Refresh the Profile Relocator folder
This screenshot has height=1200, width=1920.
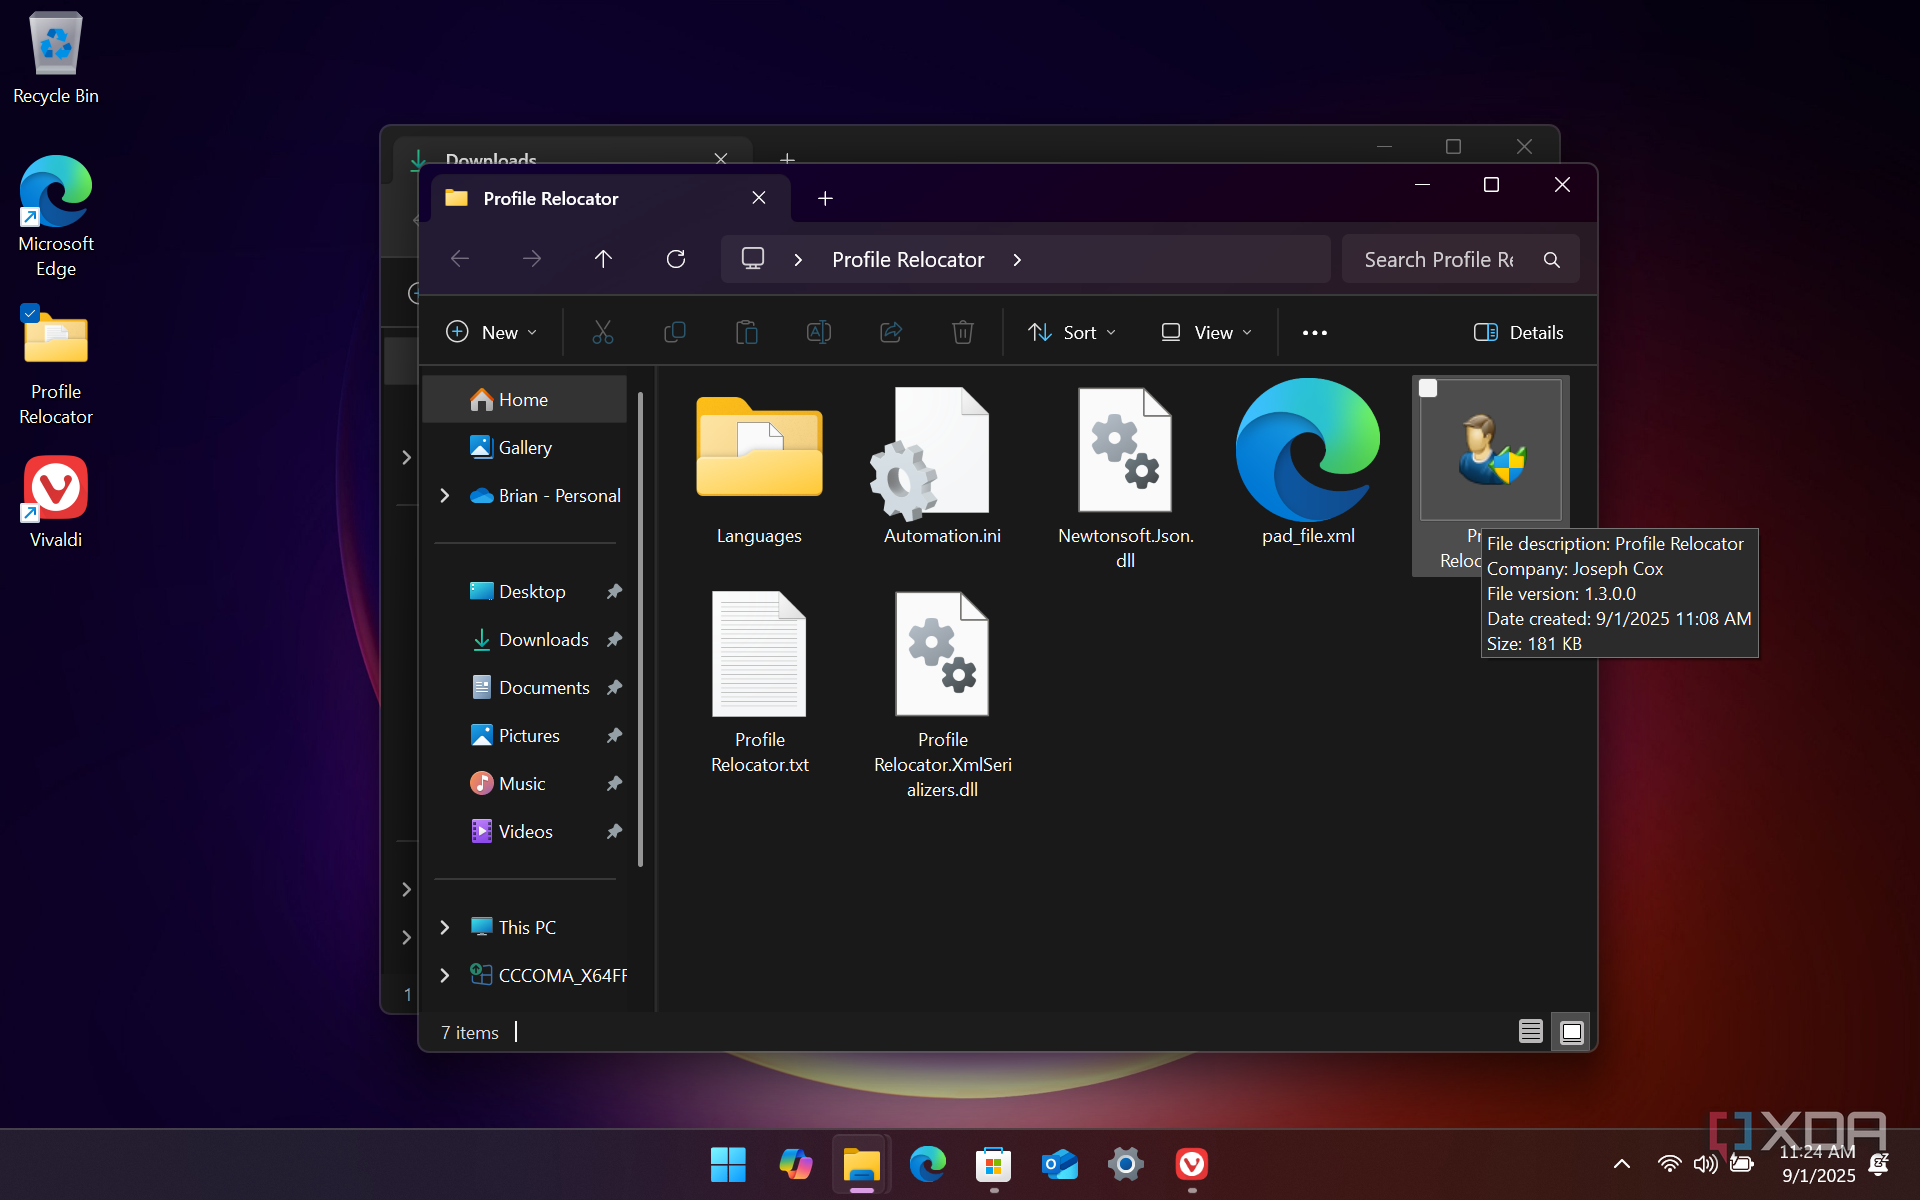(x=676, y=259)
